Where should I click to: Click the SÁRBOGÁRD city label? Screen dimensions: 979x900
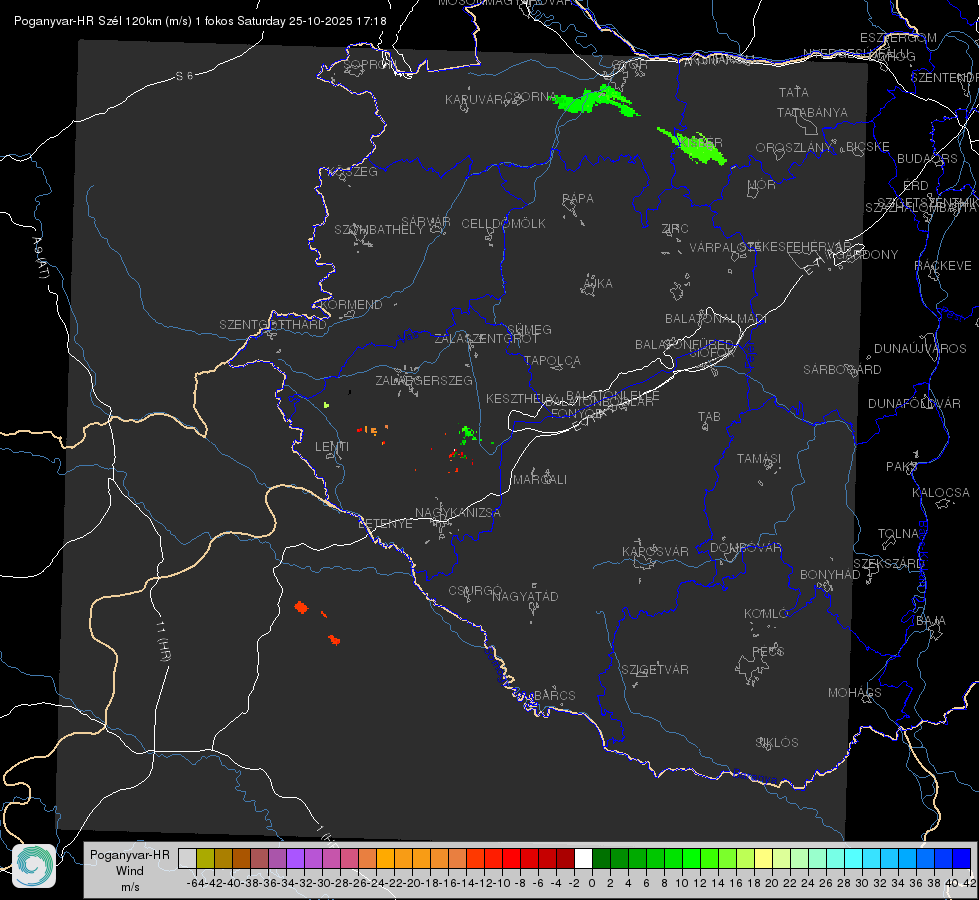click(x=842, y=370)
